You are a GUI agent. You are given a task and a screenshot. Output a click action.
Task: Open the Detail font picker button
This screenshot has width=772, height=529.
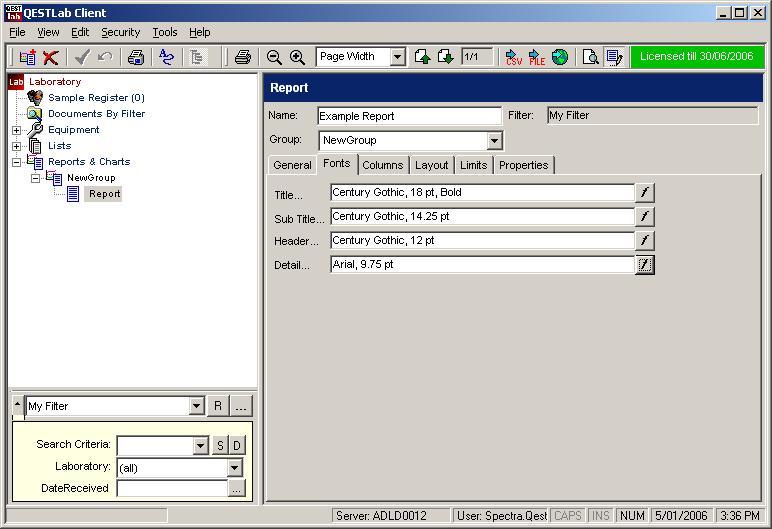pos(645,265)
